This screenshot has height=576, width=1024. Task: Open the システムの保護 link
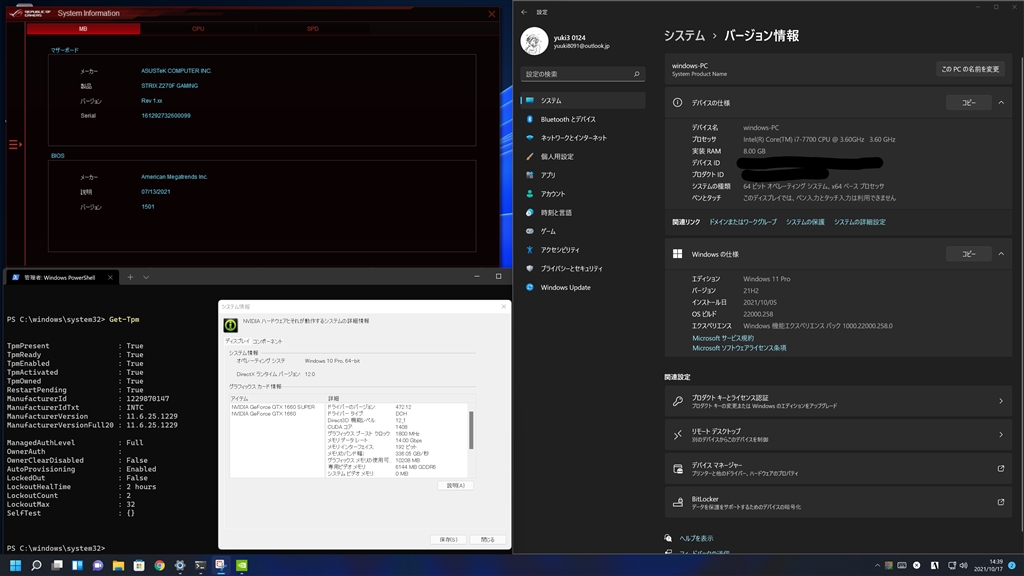805,222
